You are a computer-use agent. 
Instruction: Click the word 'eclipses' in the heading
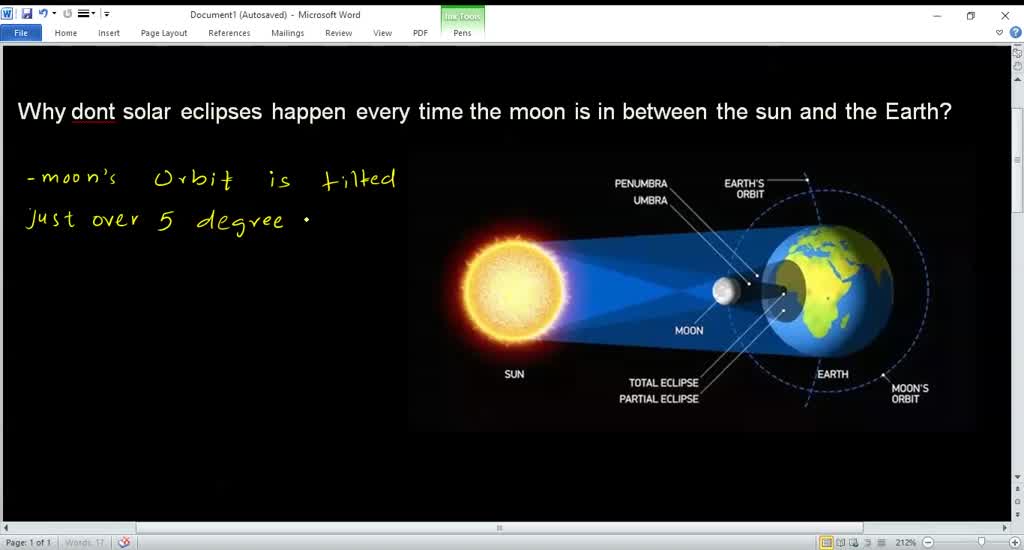click(x=221, y=112)
